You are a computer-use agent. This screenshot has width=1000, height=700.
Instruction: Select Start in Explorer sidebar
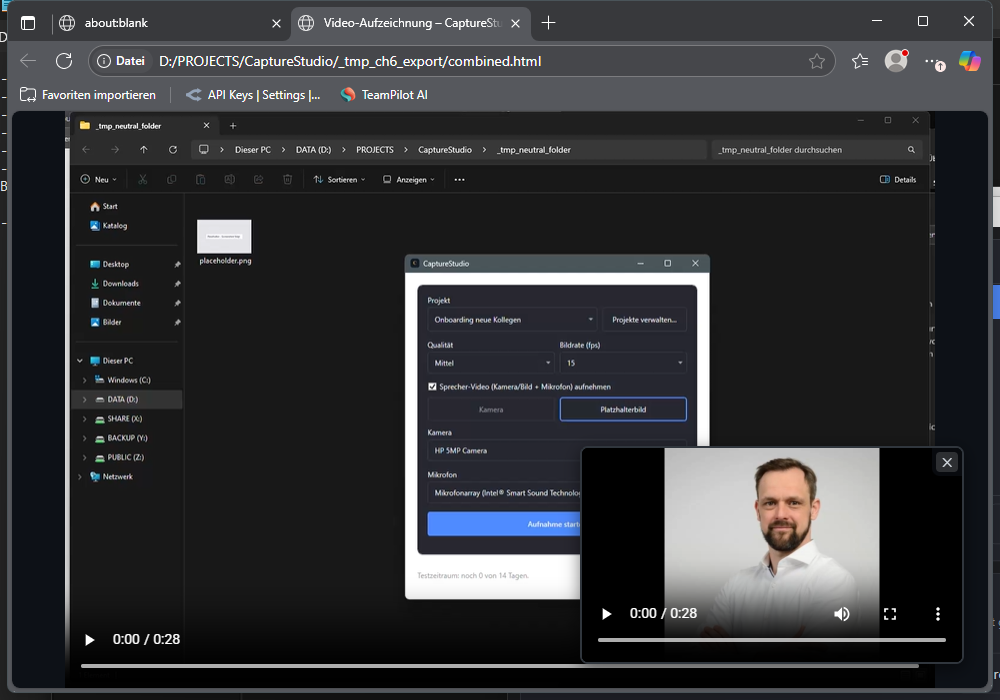pyautogui.click(x=104, y=207)
